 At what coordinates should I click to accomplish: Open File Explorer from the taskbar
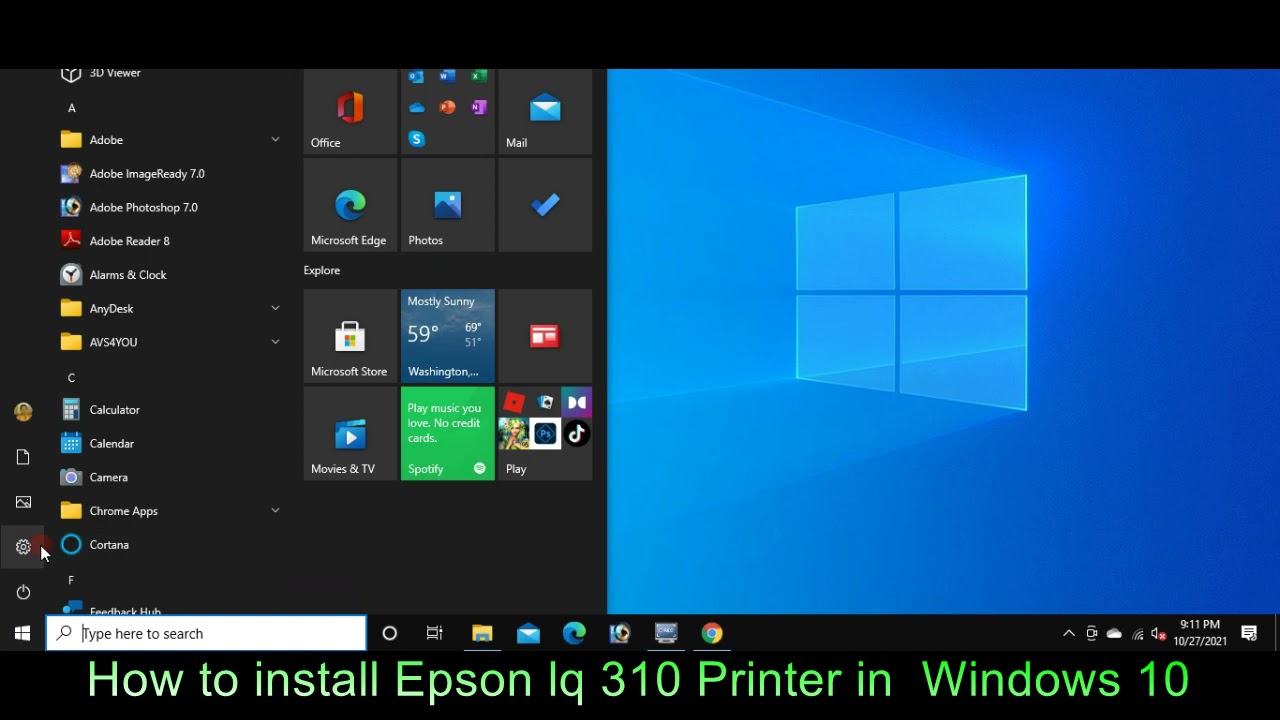tap(482, 633)
